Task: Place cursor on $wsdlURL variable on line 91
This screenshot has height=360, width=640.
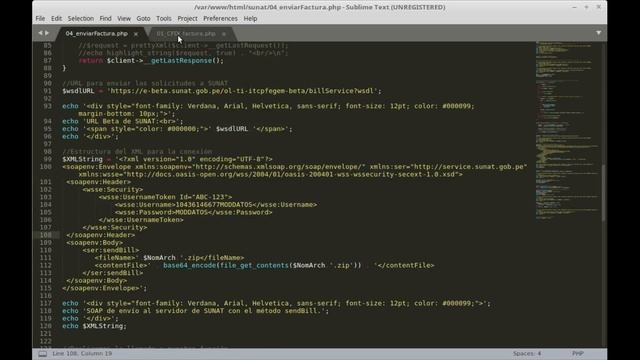Action: pos(78,91)
